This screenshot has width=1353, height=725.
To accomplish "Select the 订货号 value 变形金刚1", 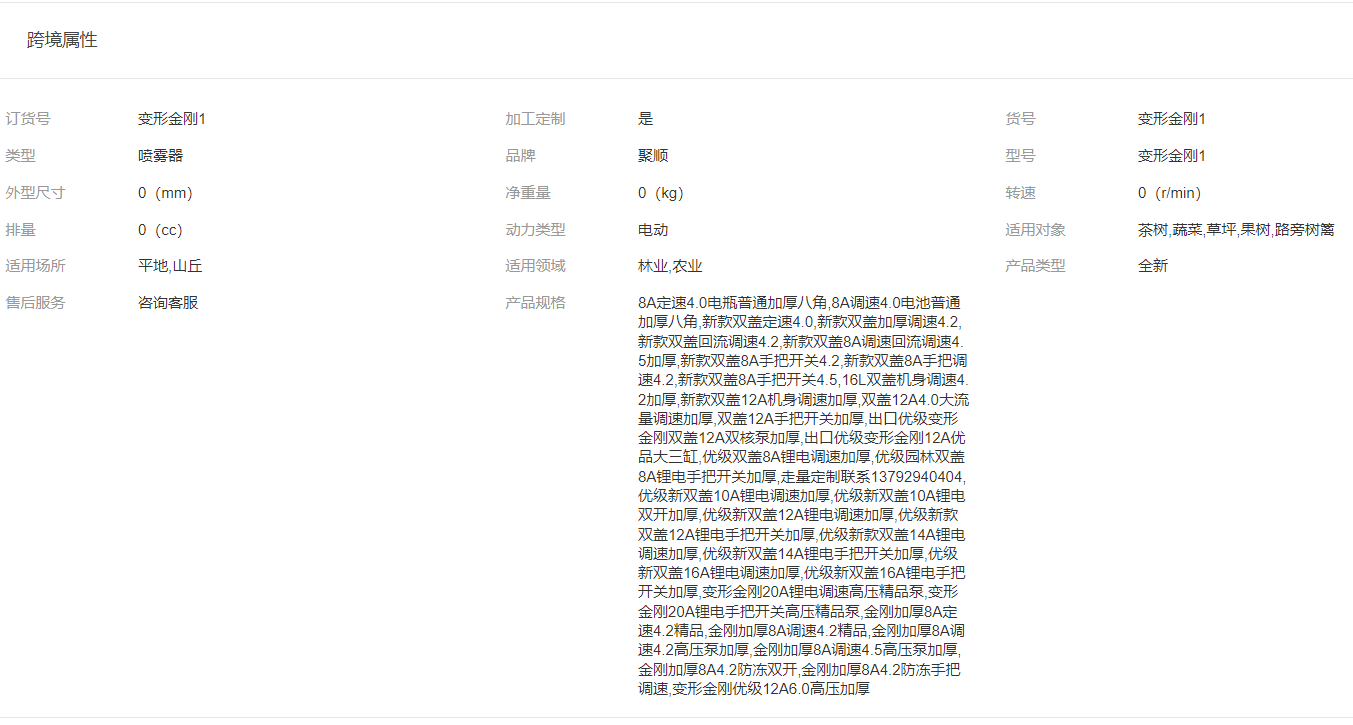I will pos(172,119).
